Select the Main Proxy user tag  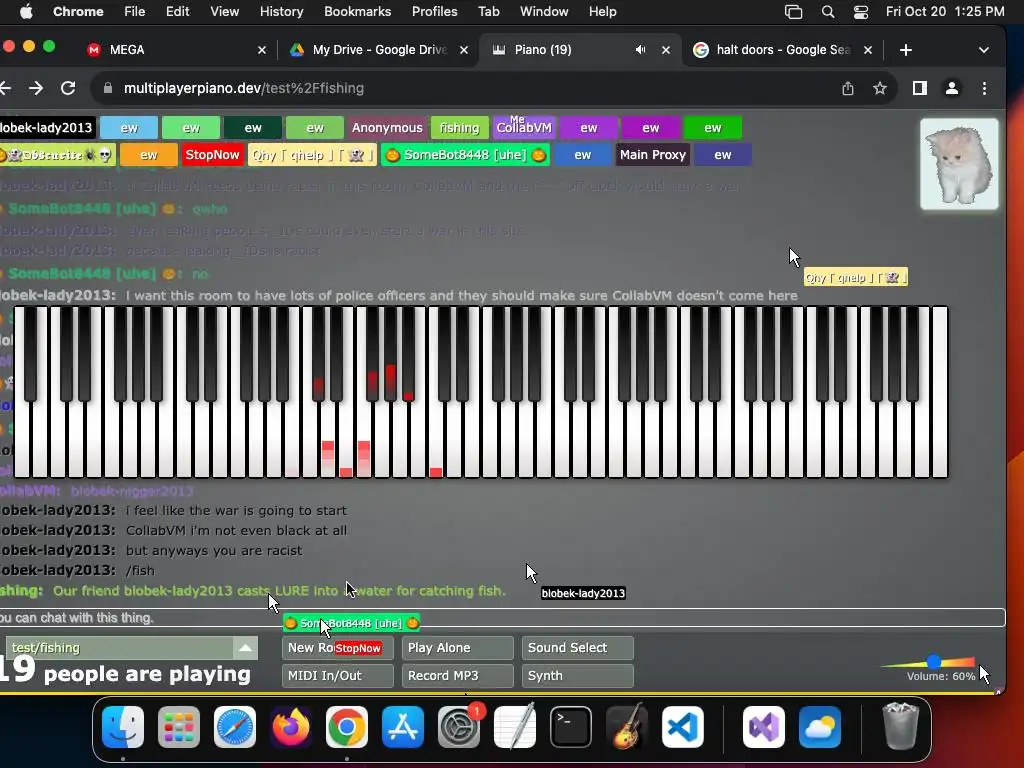click(x=653, y=155)
